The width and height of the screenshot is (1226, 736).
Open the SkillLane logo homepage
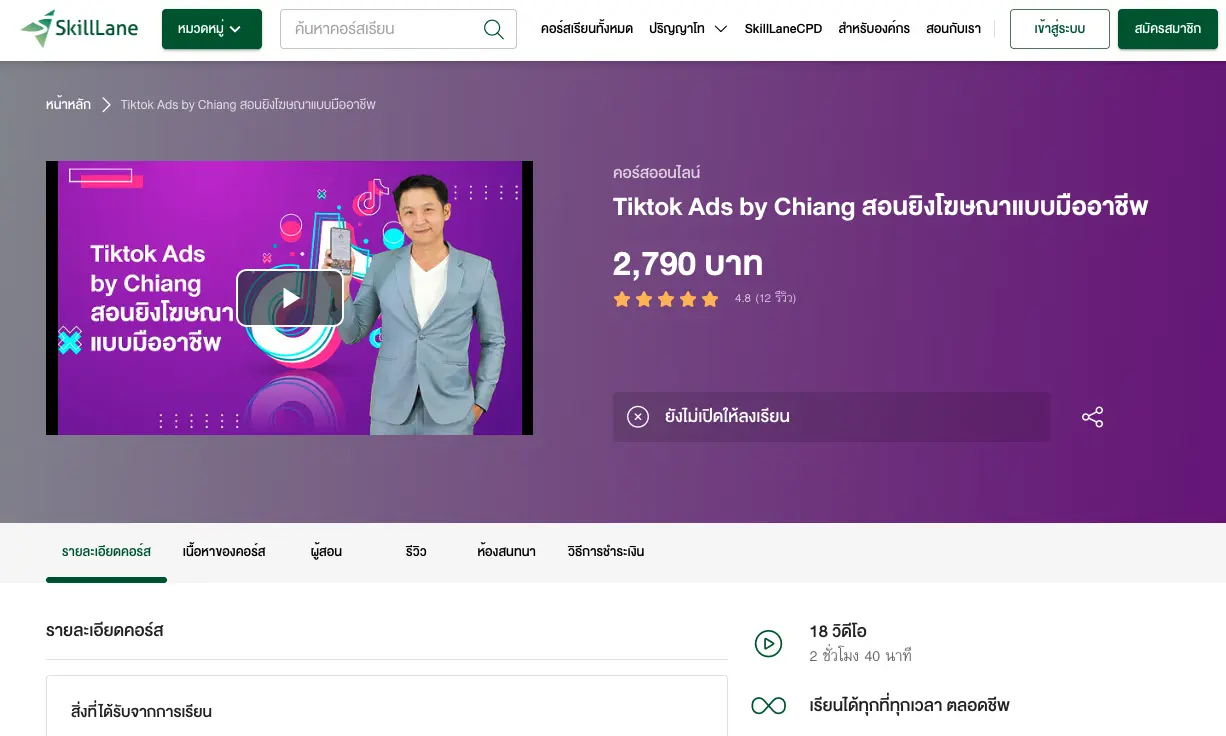(81, 29)
